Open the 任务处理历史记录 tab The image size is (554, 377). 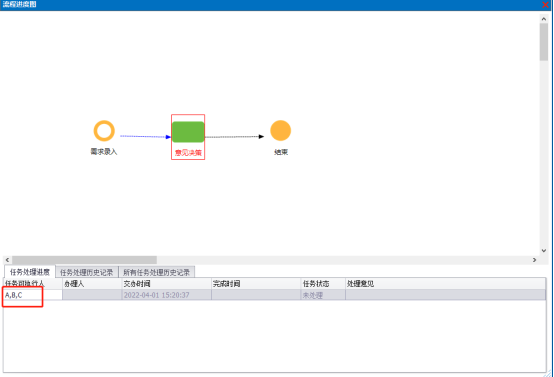(x=87, y=272)
